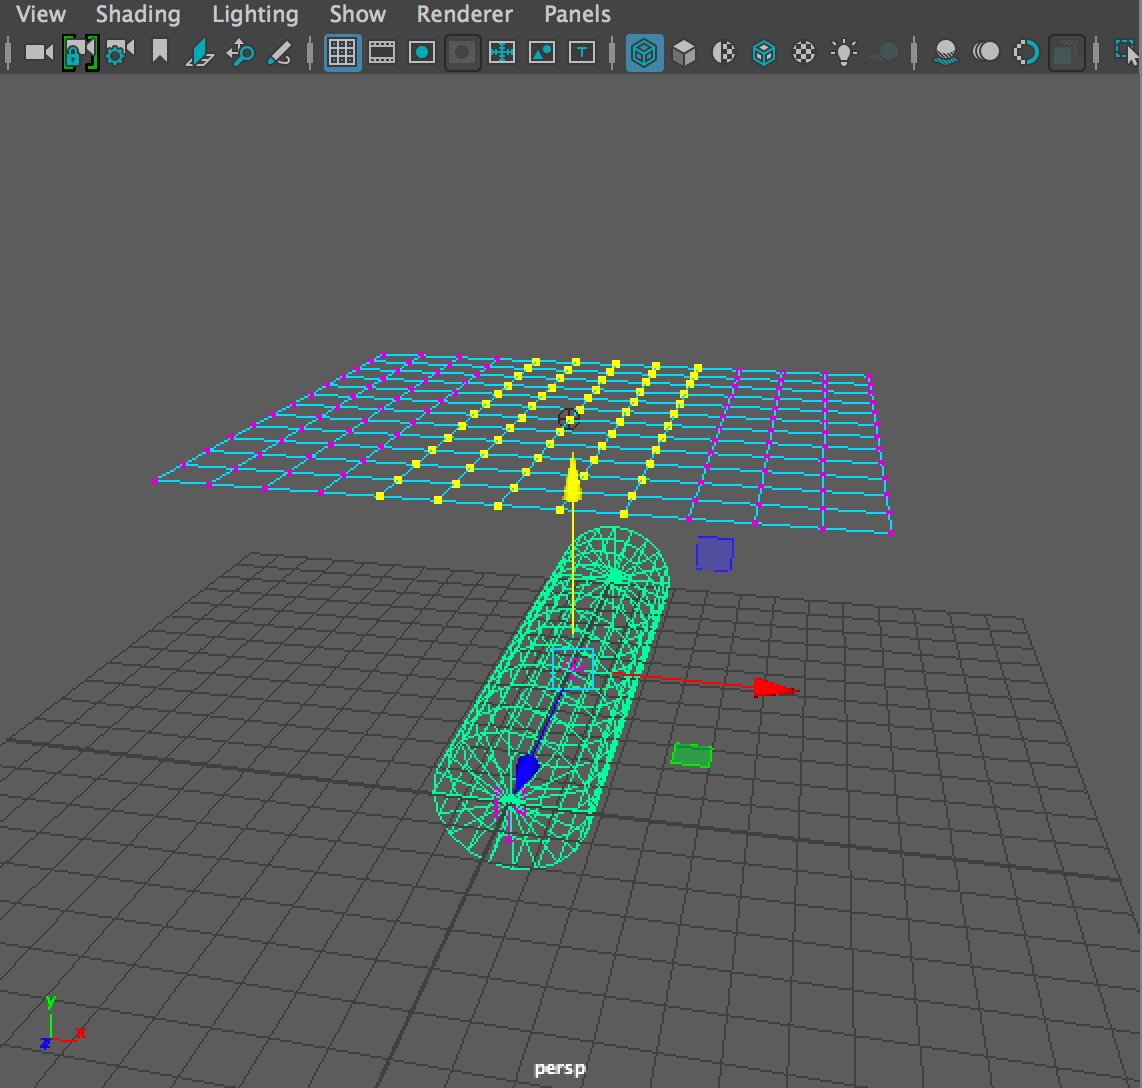Toggle Wireframe on Shaded icon
This screenshot has height=1088, width=1142.
(764, 52)
